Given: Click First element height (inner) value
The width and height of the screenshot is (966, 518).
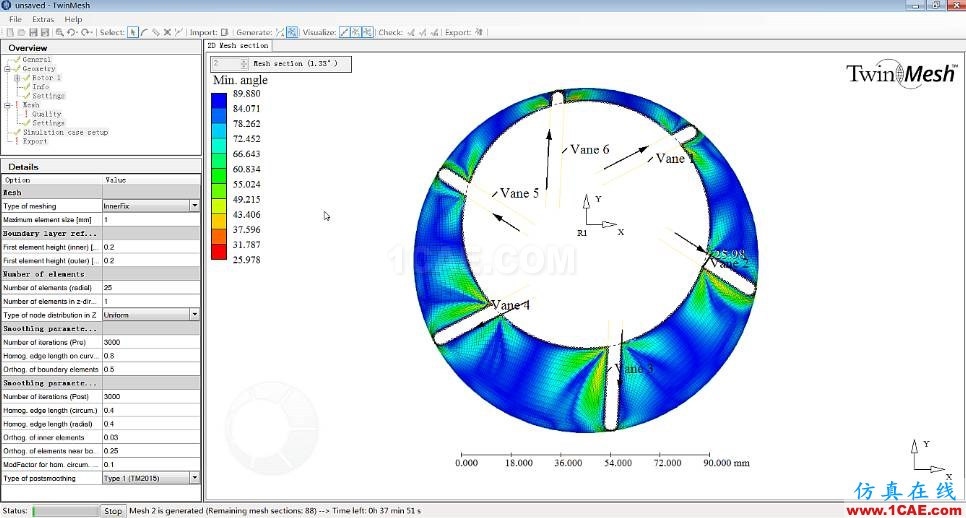Looking at the screenshot, I should coord(151,247).
